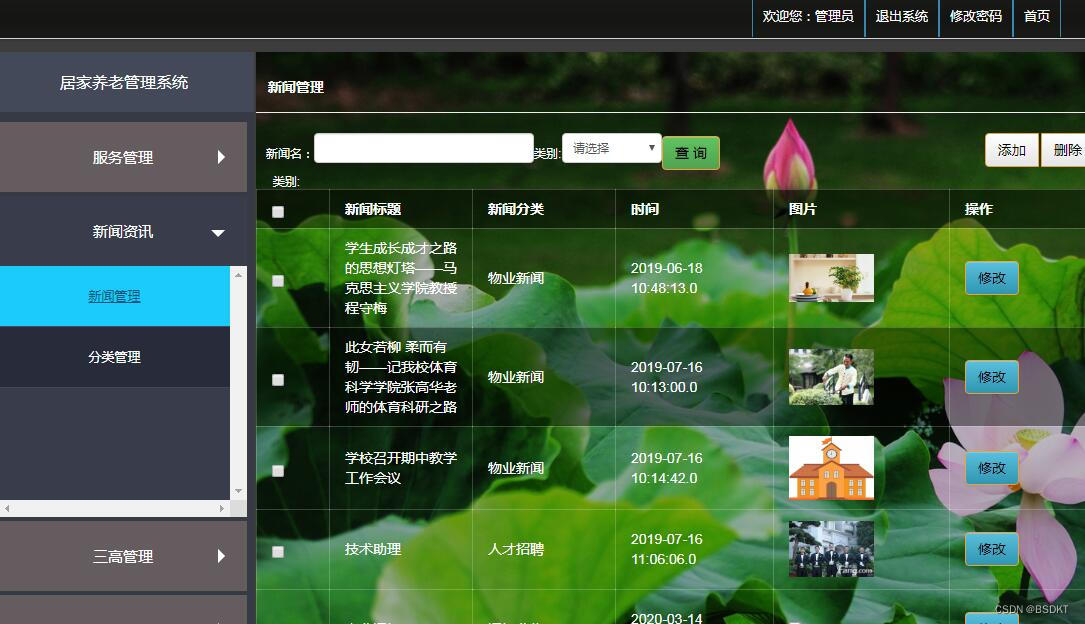Click 物业新闻 in the 学生成长成才之路 row
The height and width of the screenshot is (624, 1085).
click(x=516, y=278)
